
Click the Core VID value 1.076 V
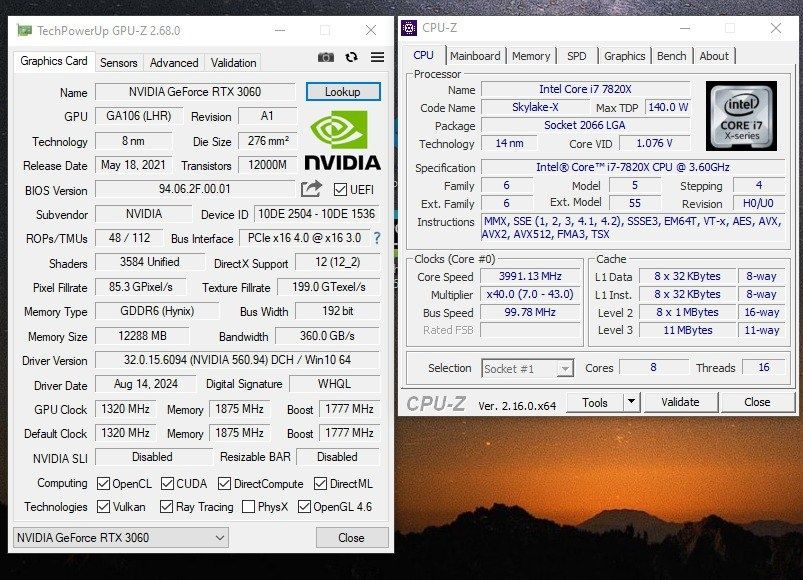click(654, 143)
